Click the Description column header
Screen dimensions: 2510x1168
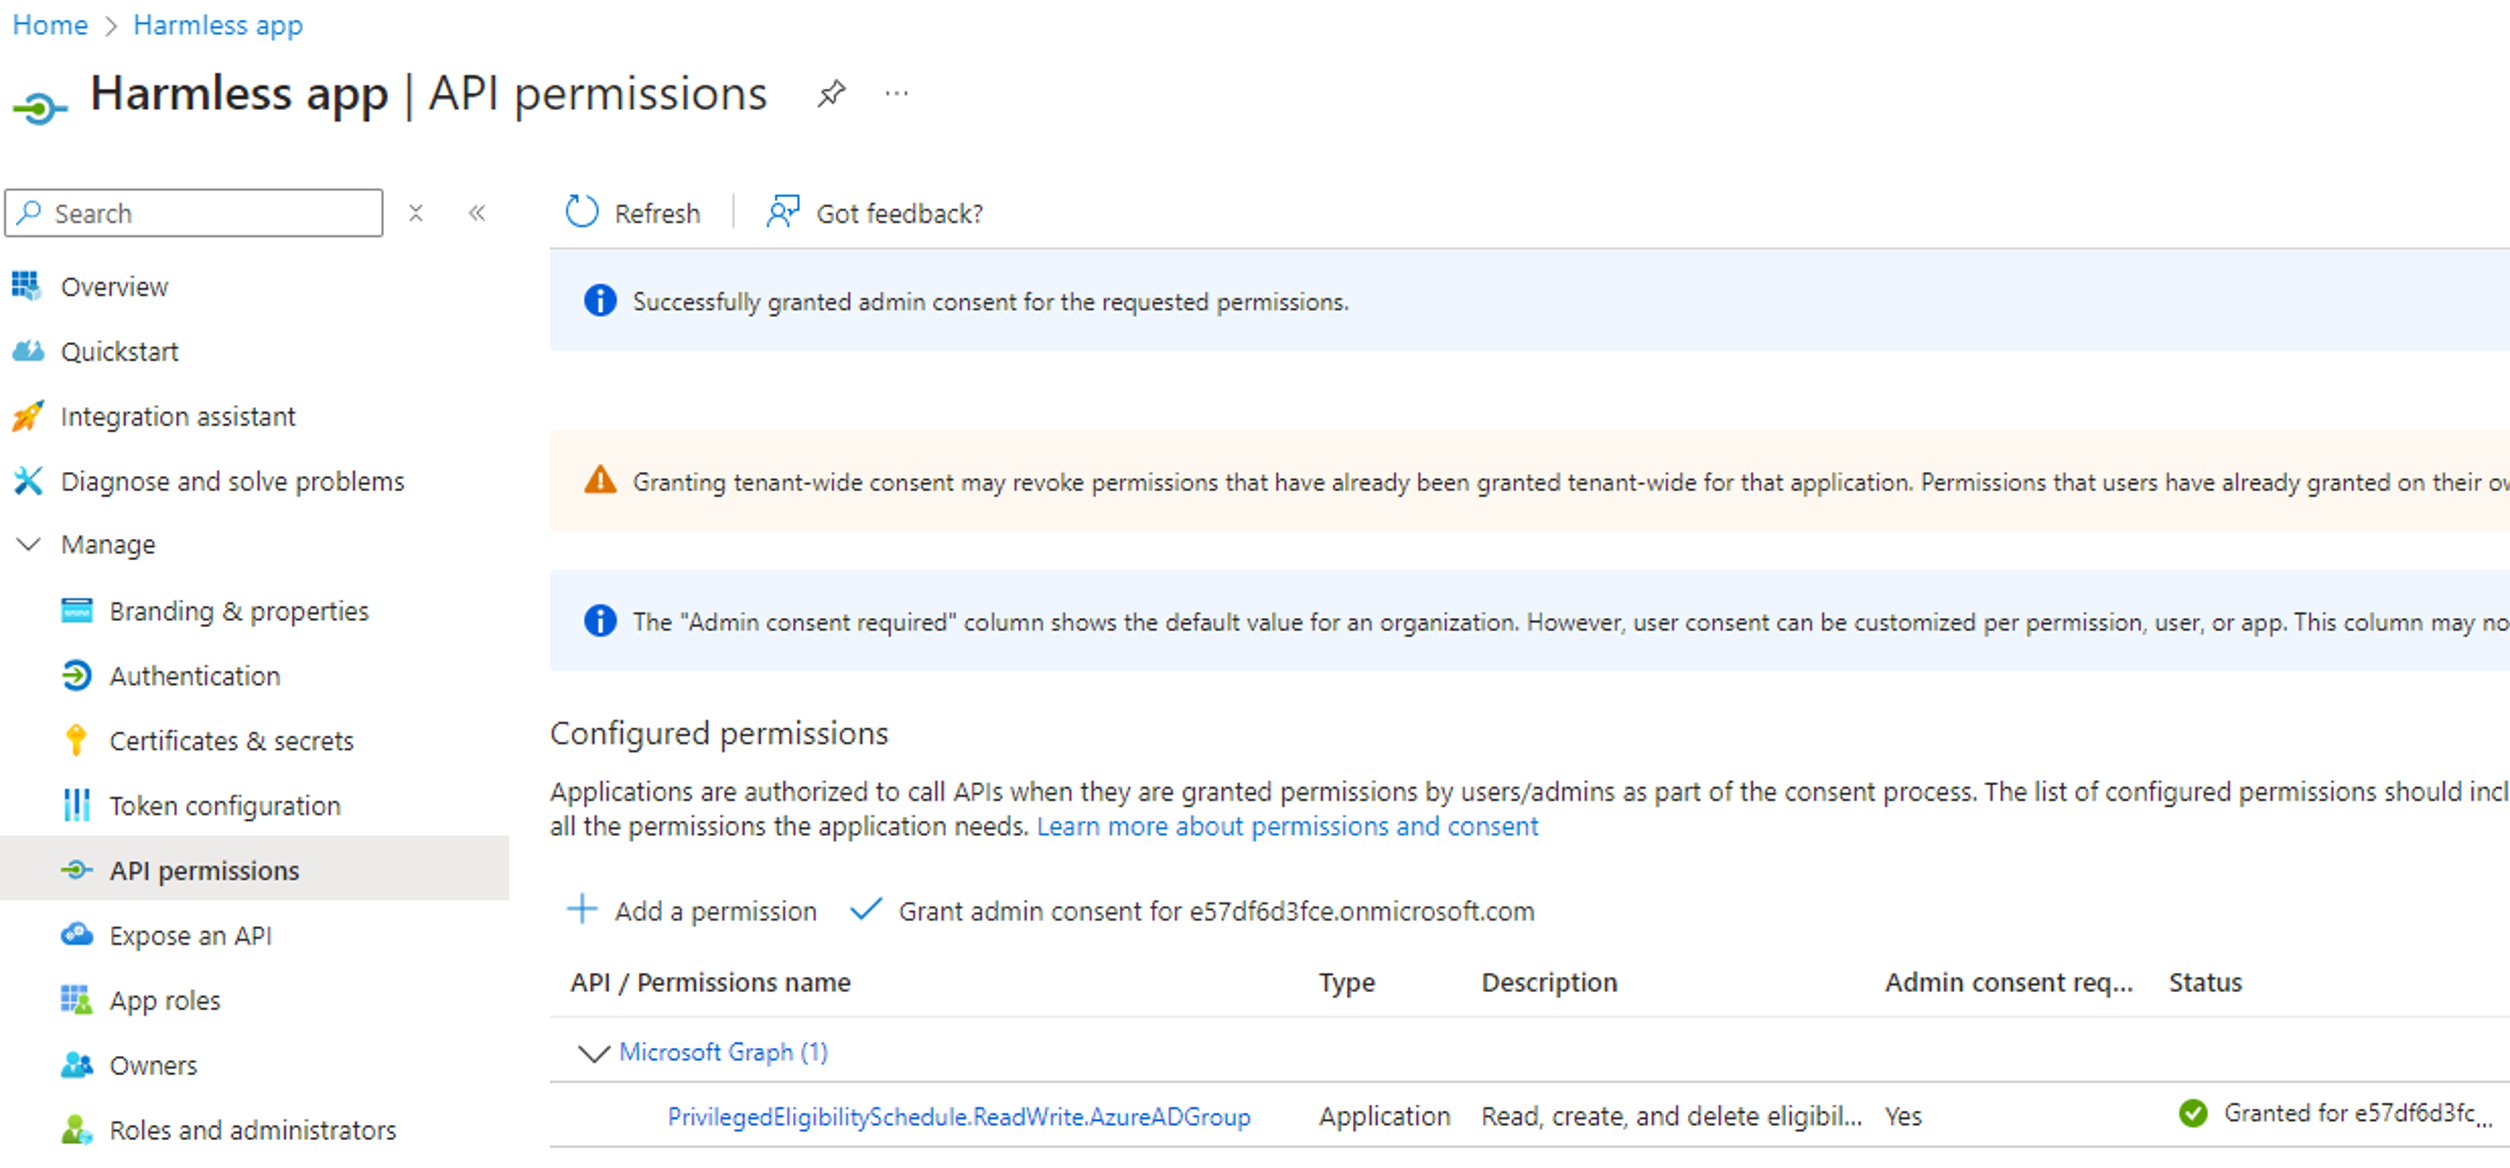(1549, 982)
